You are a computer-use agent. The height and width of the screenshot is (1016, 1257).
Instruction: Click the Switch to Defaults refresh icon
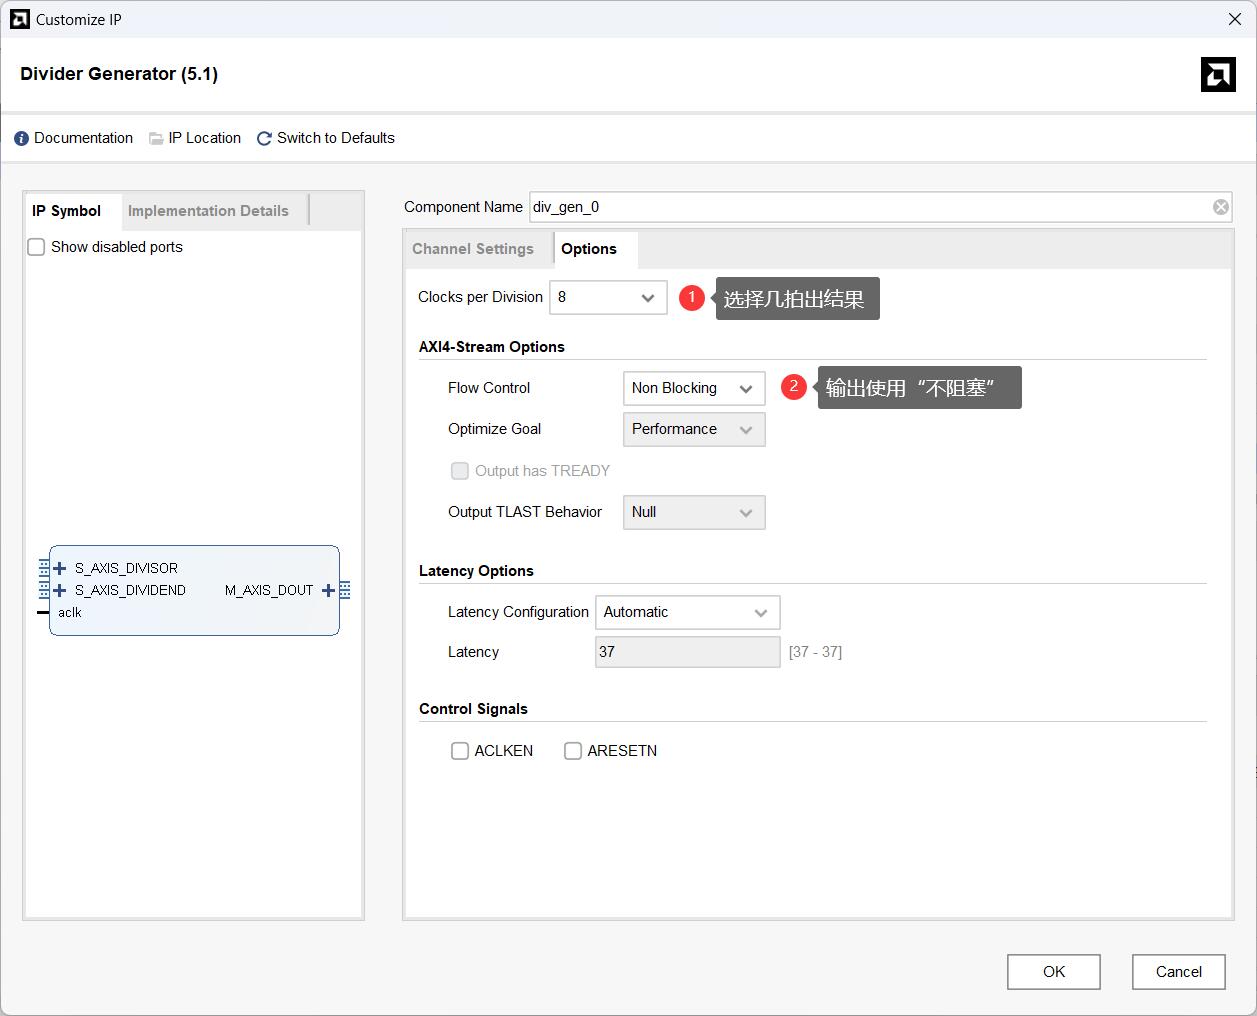tap(264, 138)
